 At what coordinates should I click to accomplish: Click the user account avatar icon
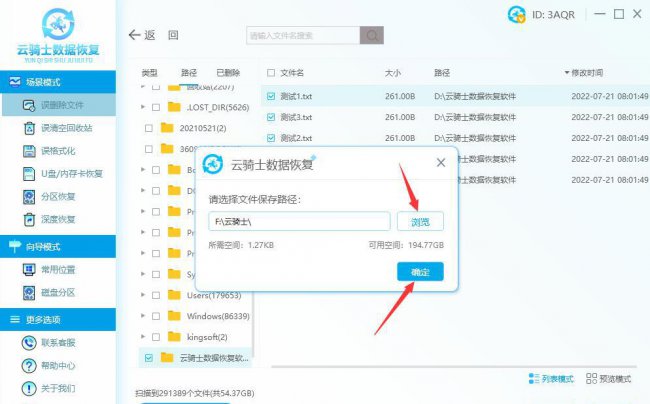coord(517,15)
